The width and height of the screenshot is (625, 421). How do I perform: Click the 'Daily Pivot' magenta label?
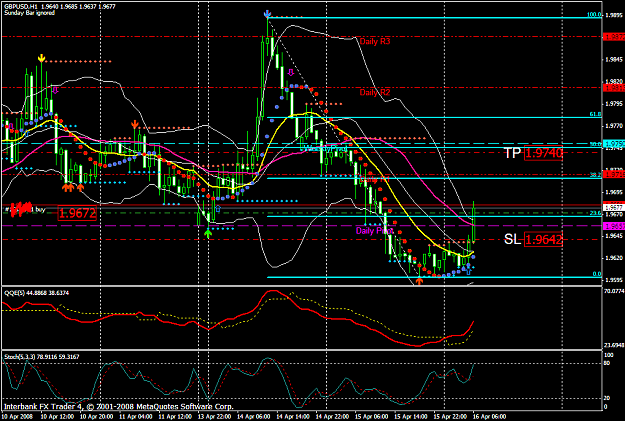(x=374, y=231)
